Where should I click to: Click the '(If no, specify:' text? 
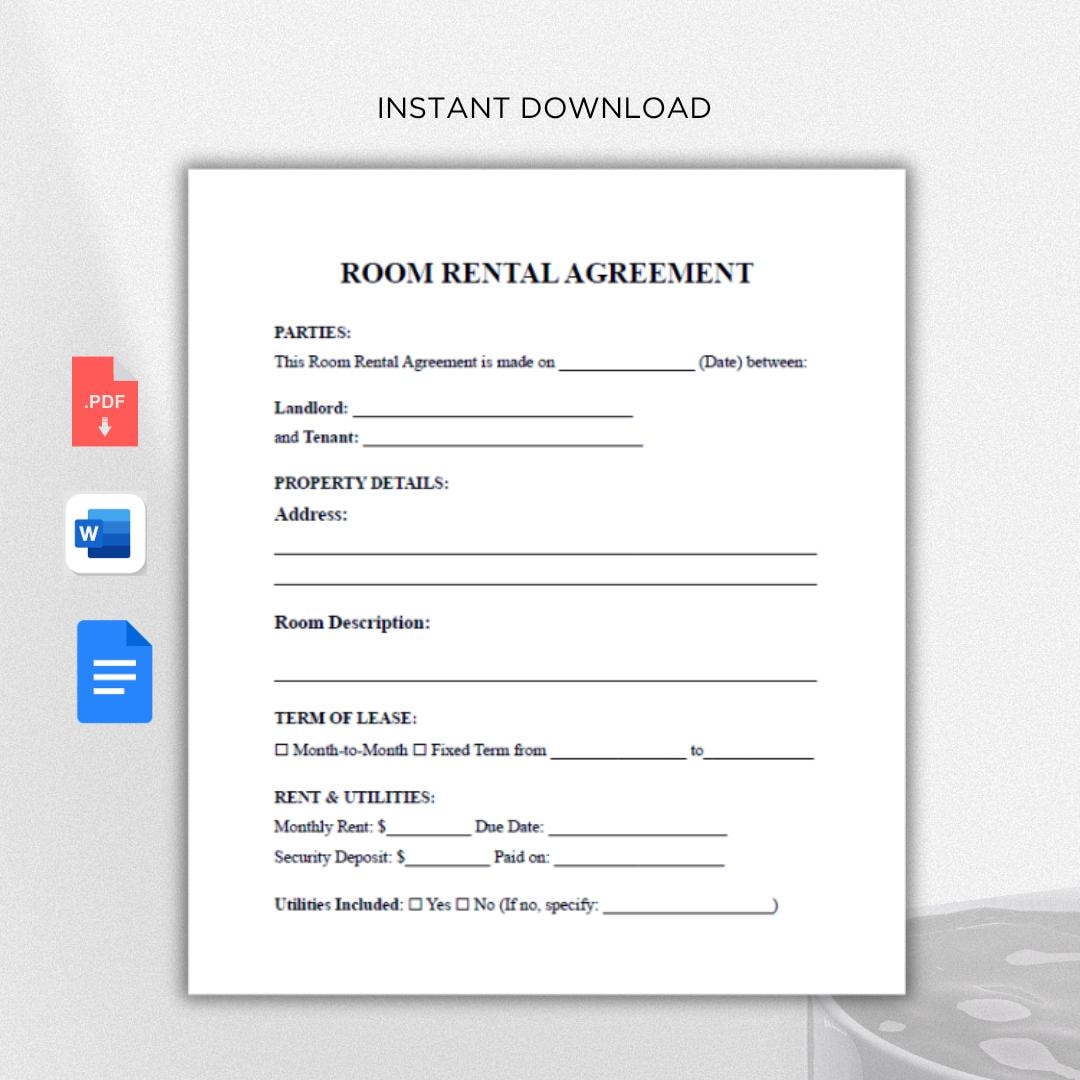[x=550, y=905]
